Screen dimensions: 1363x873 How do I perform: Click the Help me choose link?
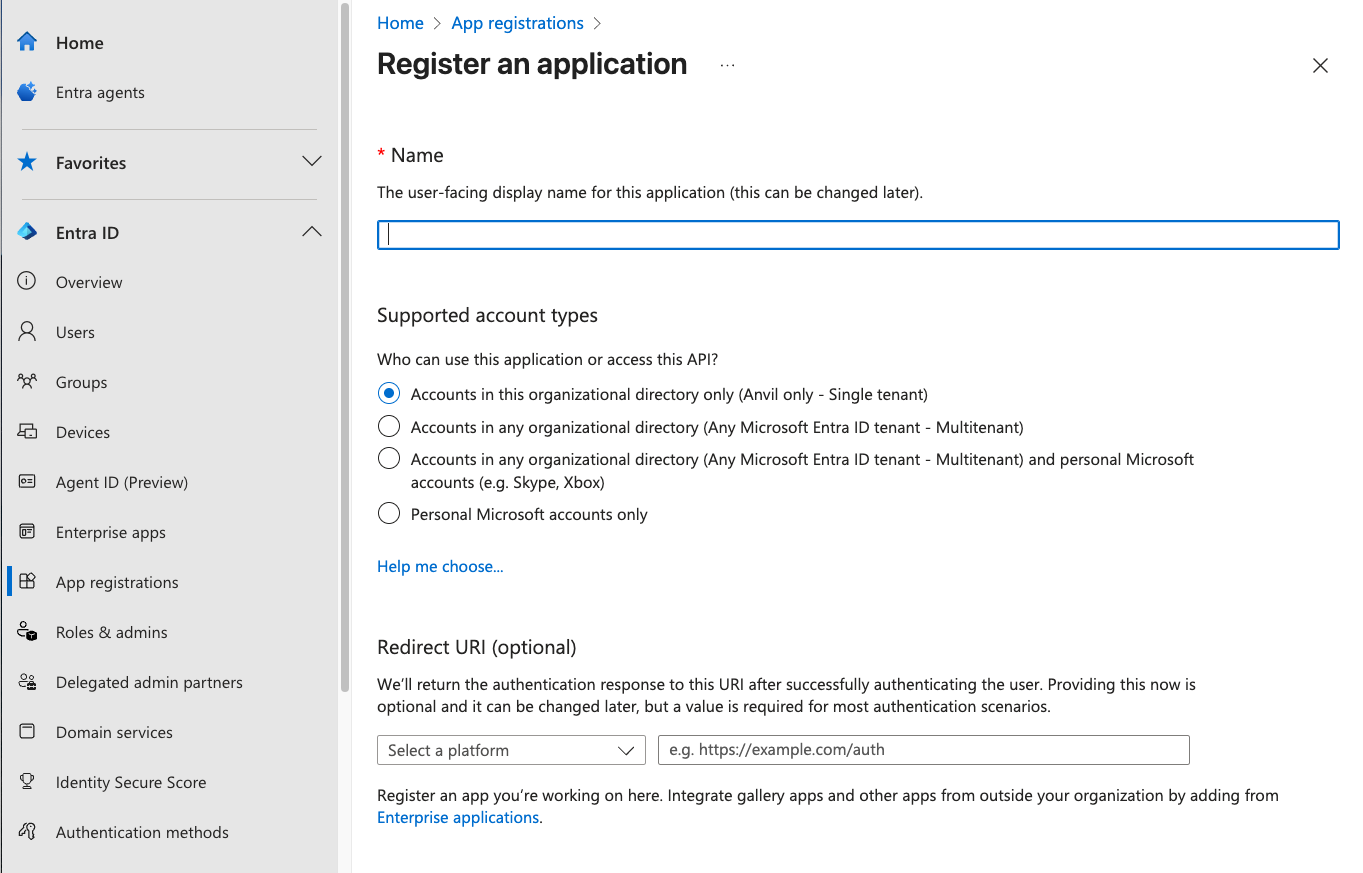tap(440, 566)
